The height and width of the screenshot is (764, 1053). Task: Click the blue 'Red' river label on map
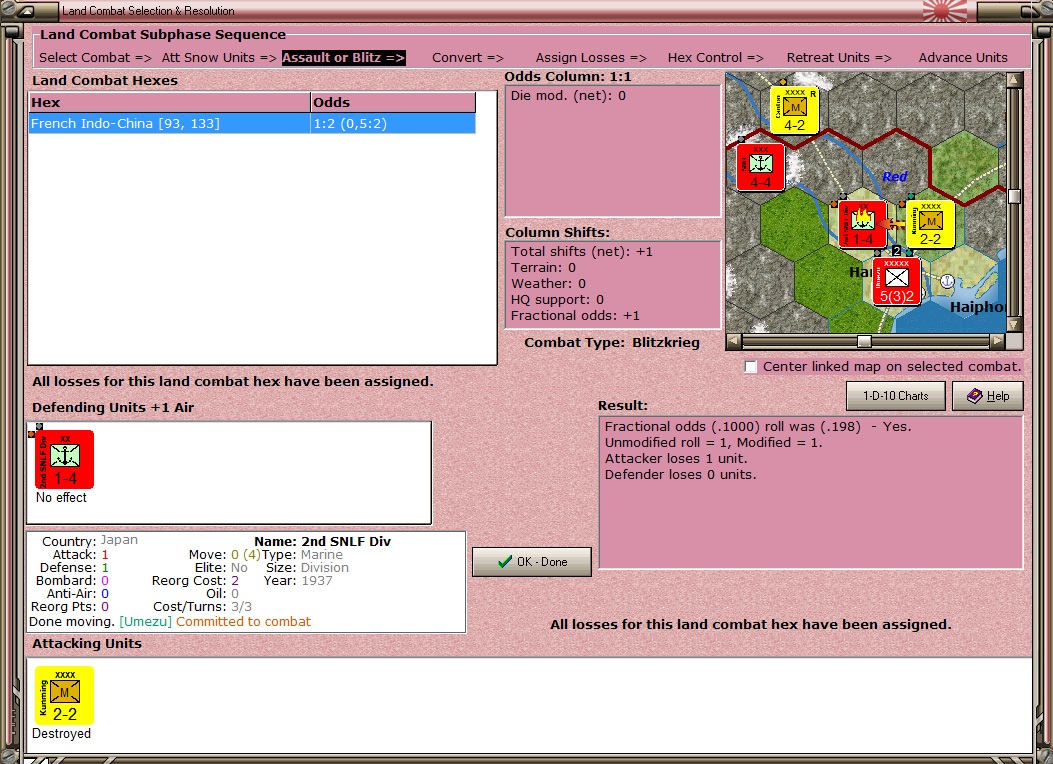click(x=895, y=177)
